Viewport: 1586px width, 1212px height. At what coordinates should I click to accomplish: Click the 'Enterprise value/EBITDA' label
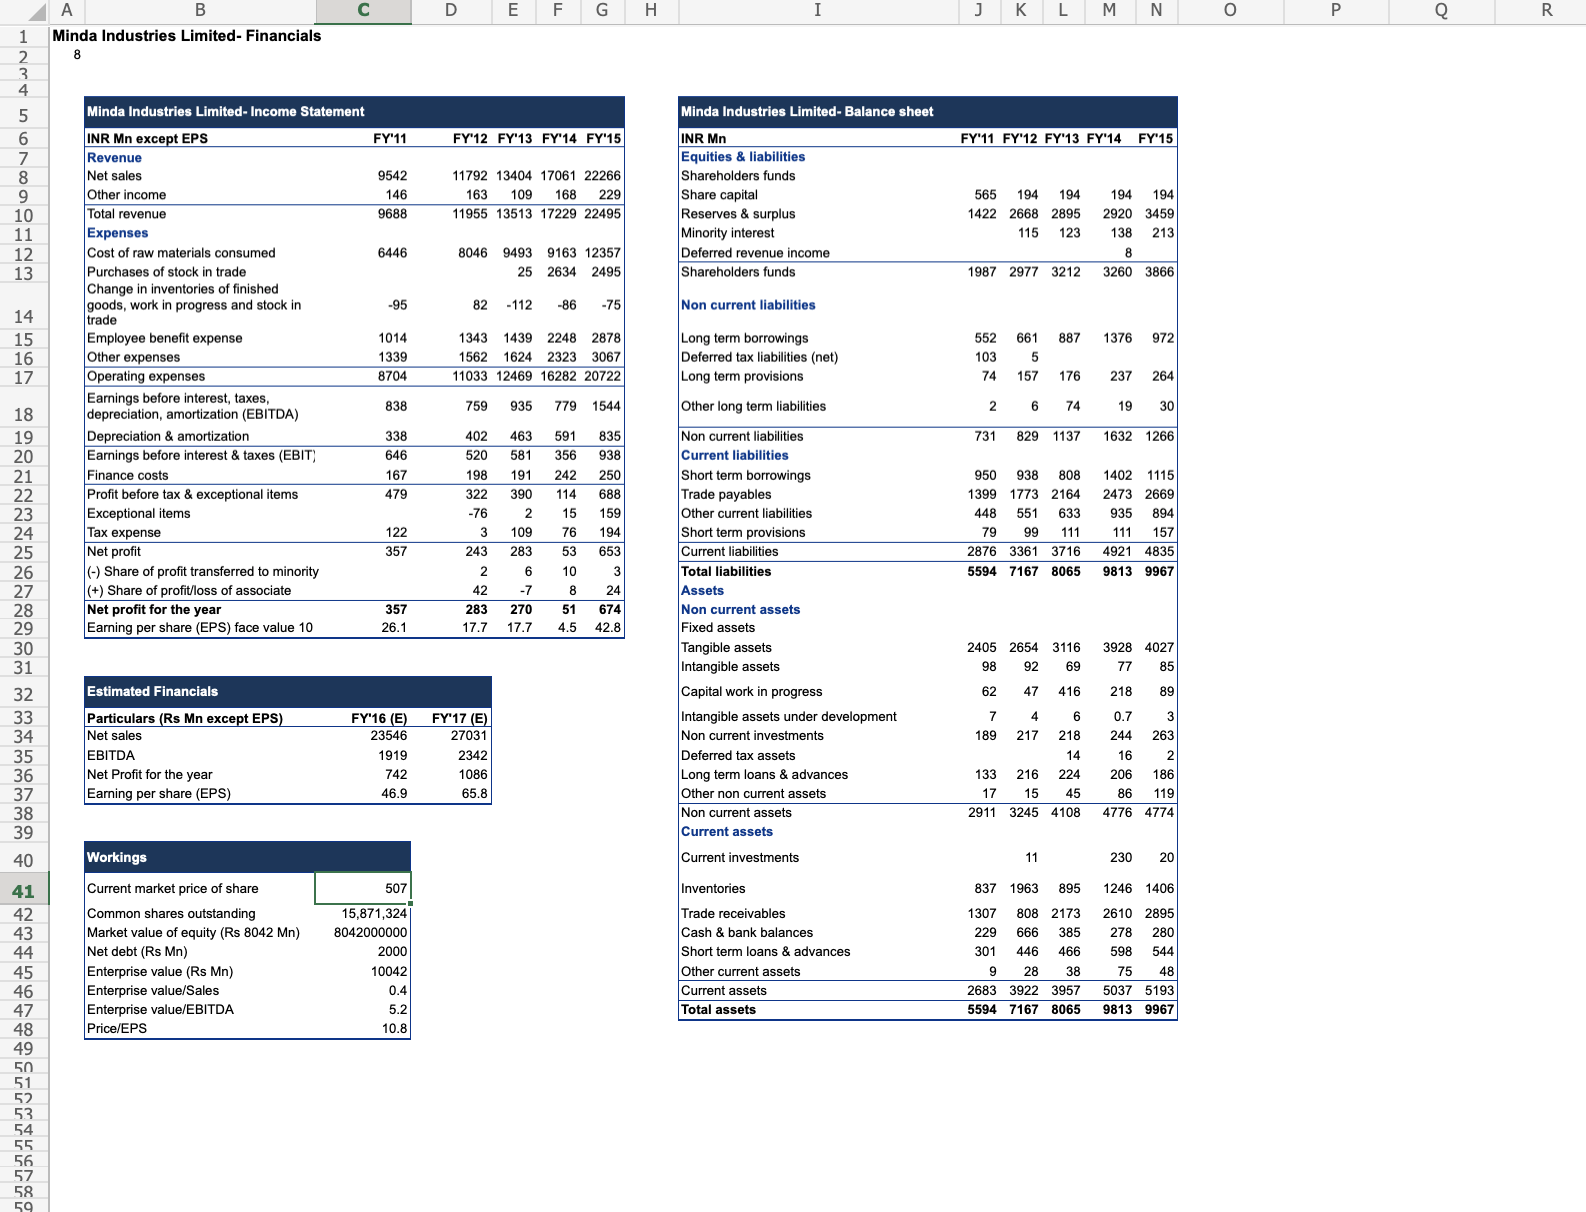(x=160, y=1009)
